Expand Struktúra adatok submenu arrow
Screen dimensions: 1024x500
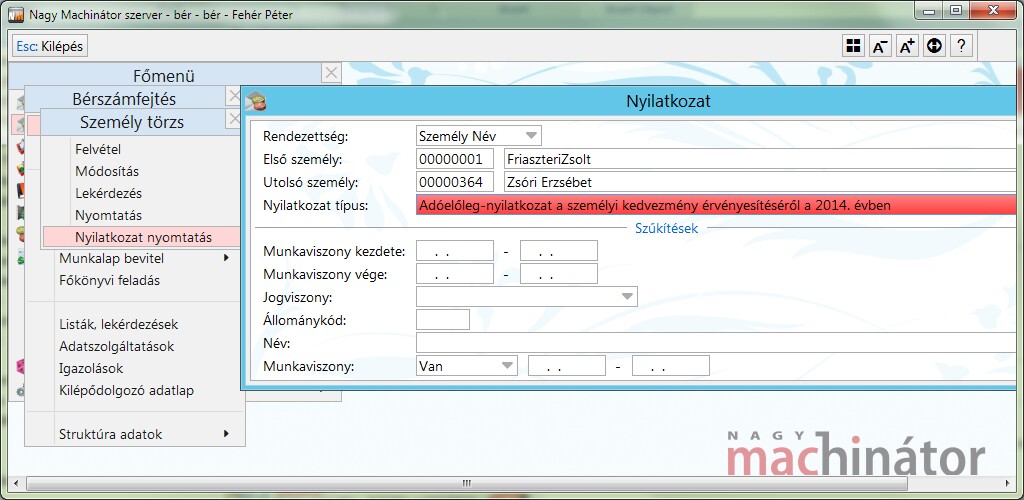(x=227, y=433)
